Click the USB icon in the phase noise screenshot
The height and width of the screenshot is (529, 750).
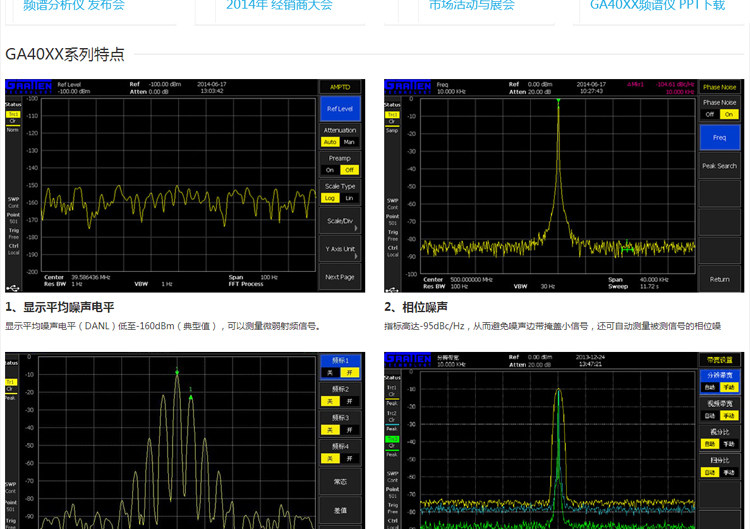pyautogui.click(x=392, y=289)
